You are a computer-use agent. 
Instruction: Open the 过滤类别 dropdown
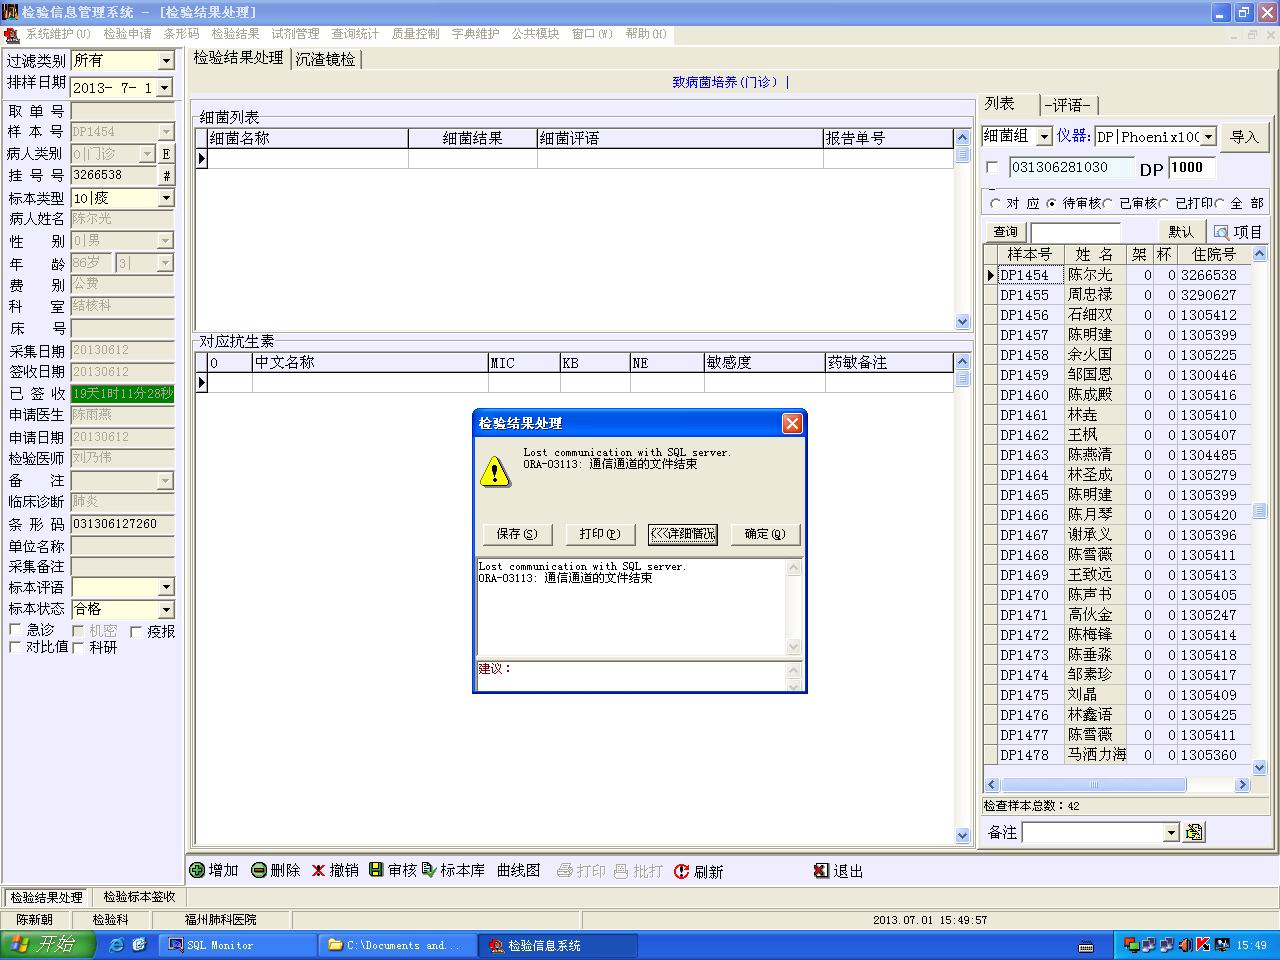click(x=166, y=61)
